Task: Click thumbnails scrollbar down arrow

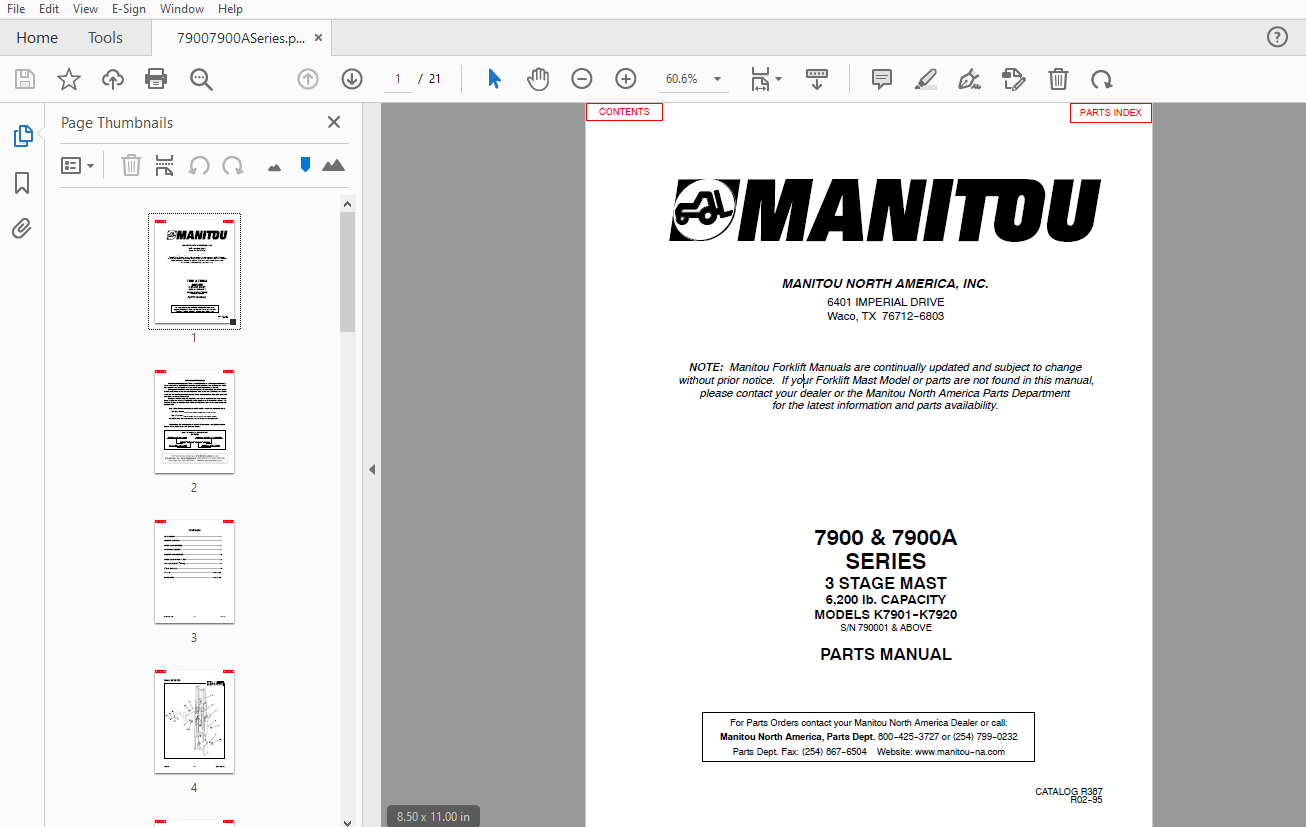Action: point(347,822)
